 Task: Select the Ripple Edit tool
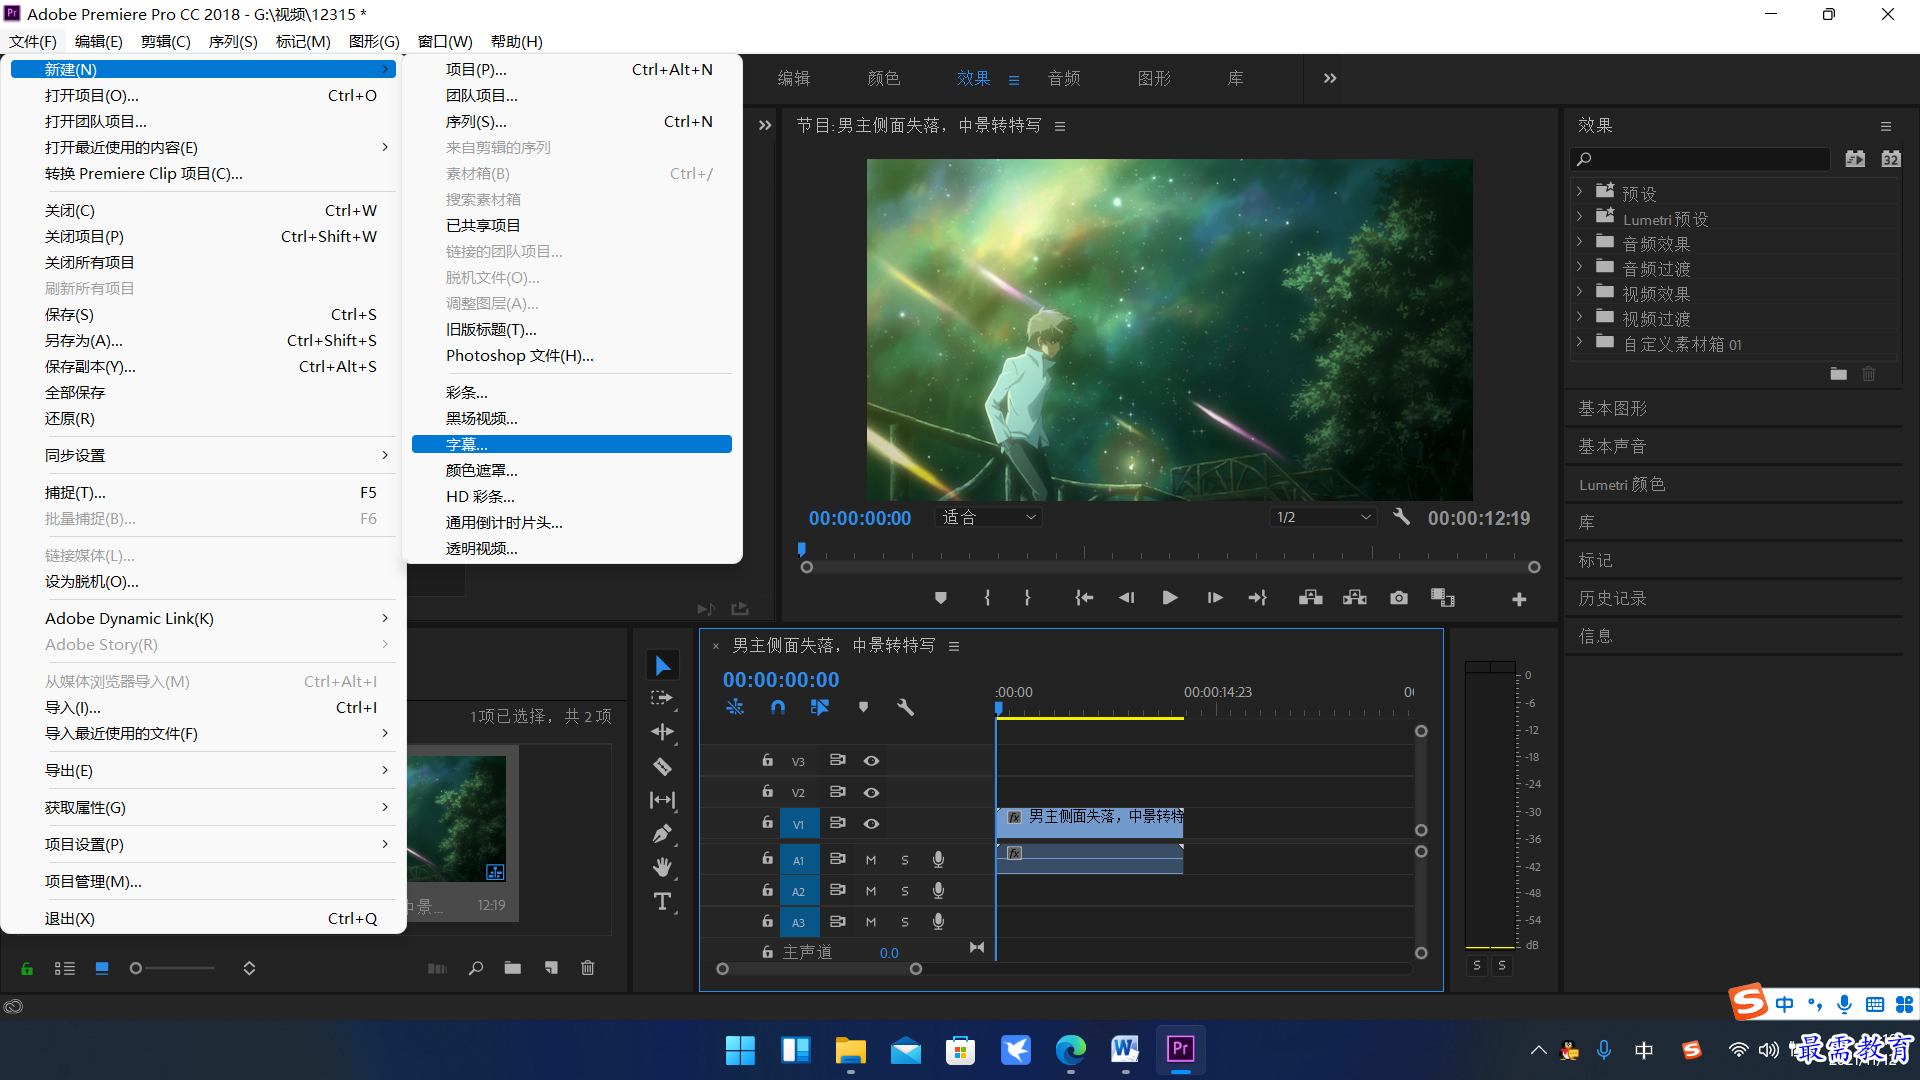point(662,732)
